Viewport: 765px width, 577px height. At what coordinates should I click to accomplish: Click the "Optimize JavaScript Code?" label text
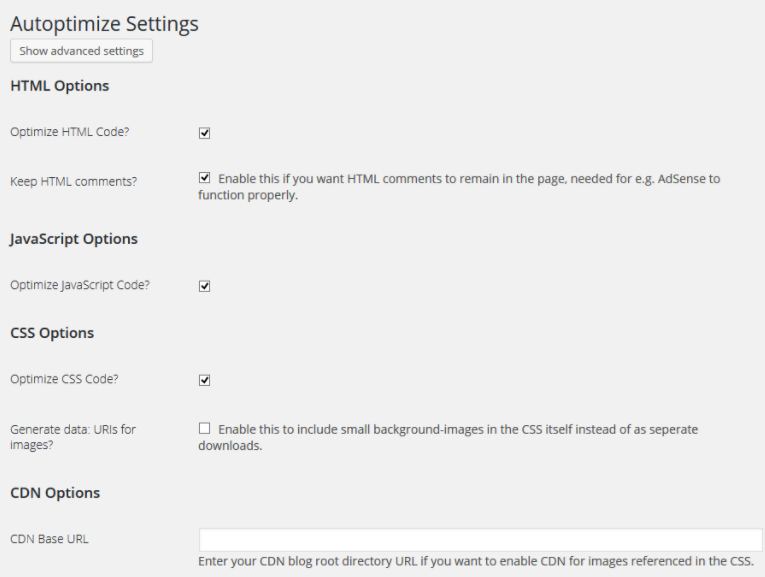(x=80, y=285)
